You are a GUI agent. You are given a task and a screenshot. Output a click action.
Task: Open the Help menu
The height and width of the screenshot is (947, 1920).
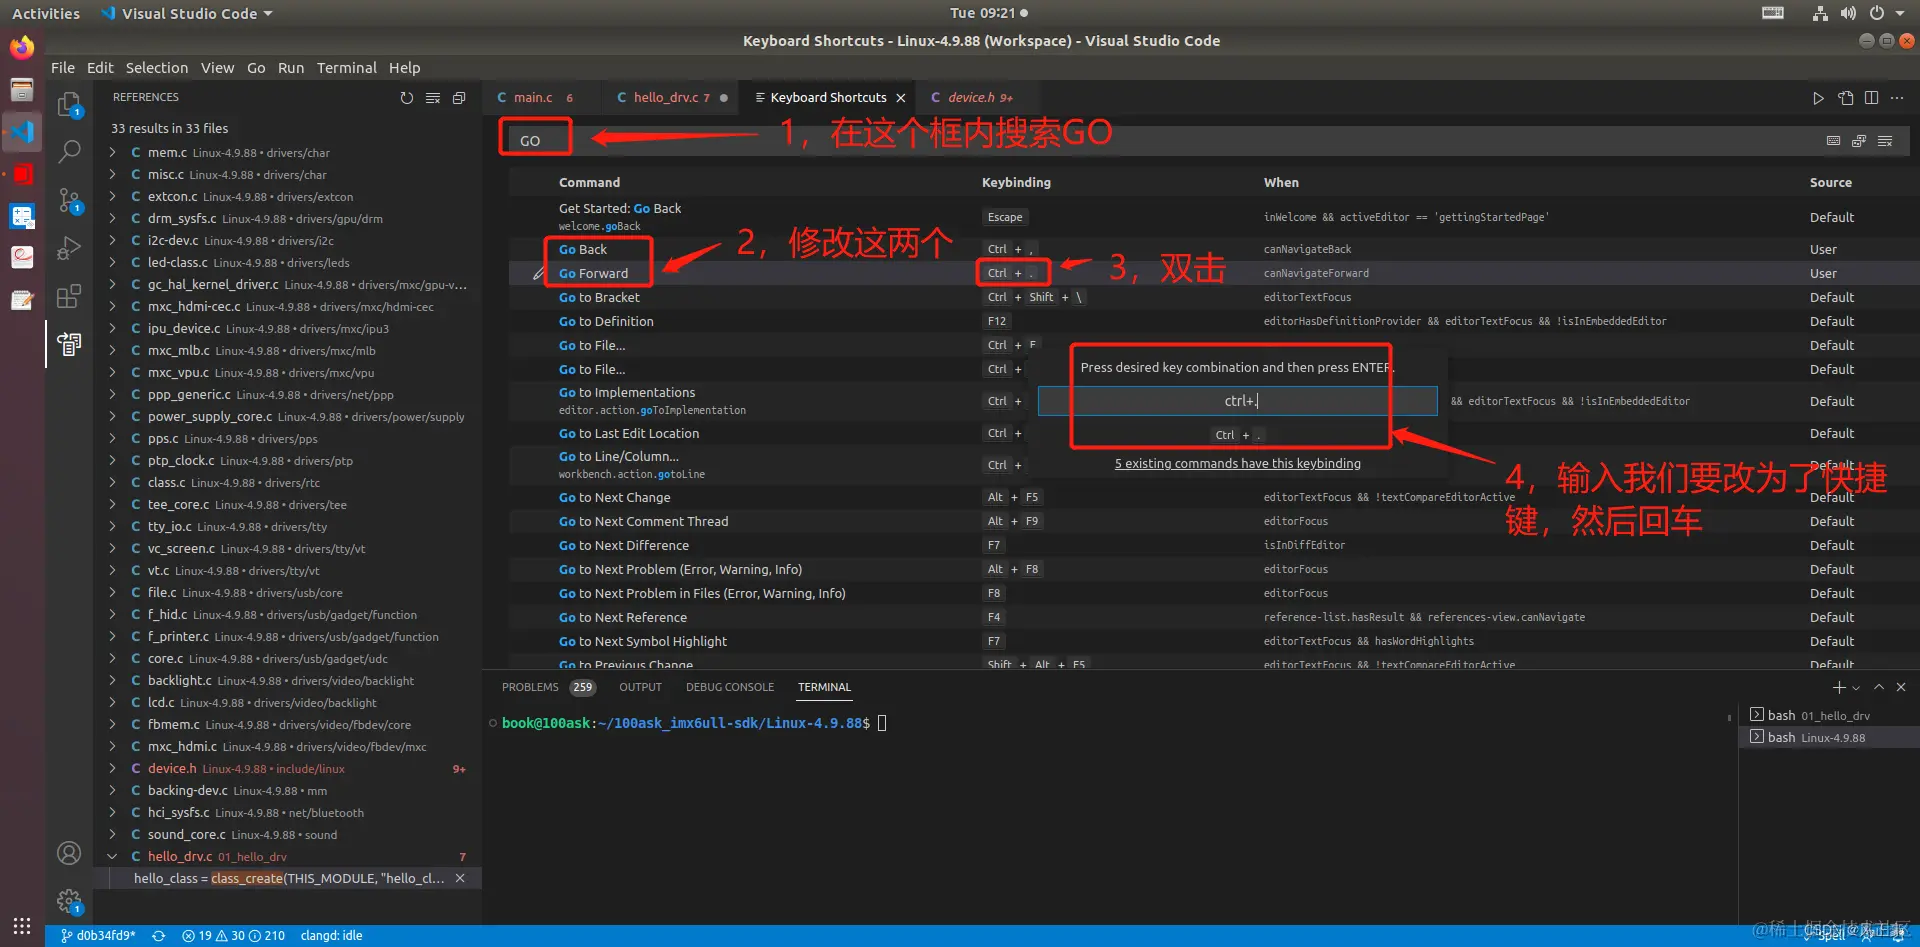pyautogui.click(x=405, y=68)
